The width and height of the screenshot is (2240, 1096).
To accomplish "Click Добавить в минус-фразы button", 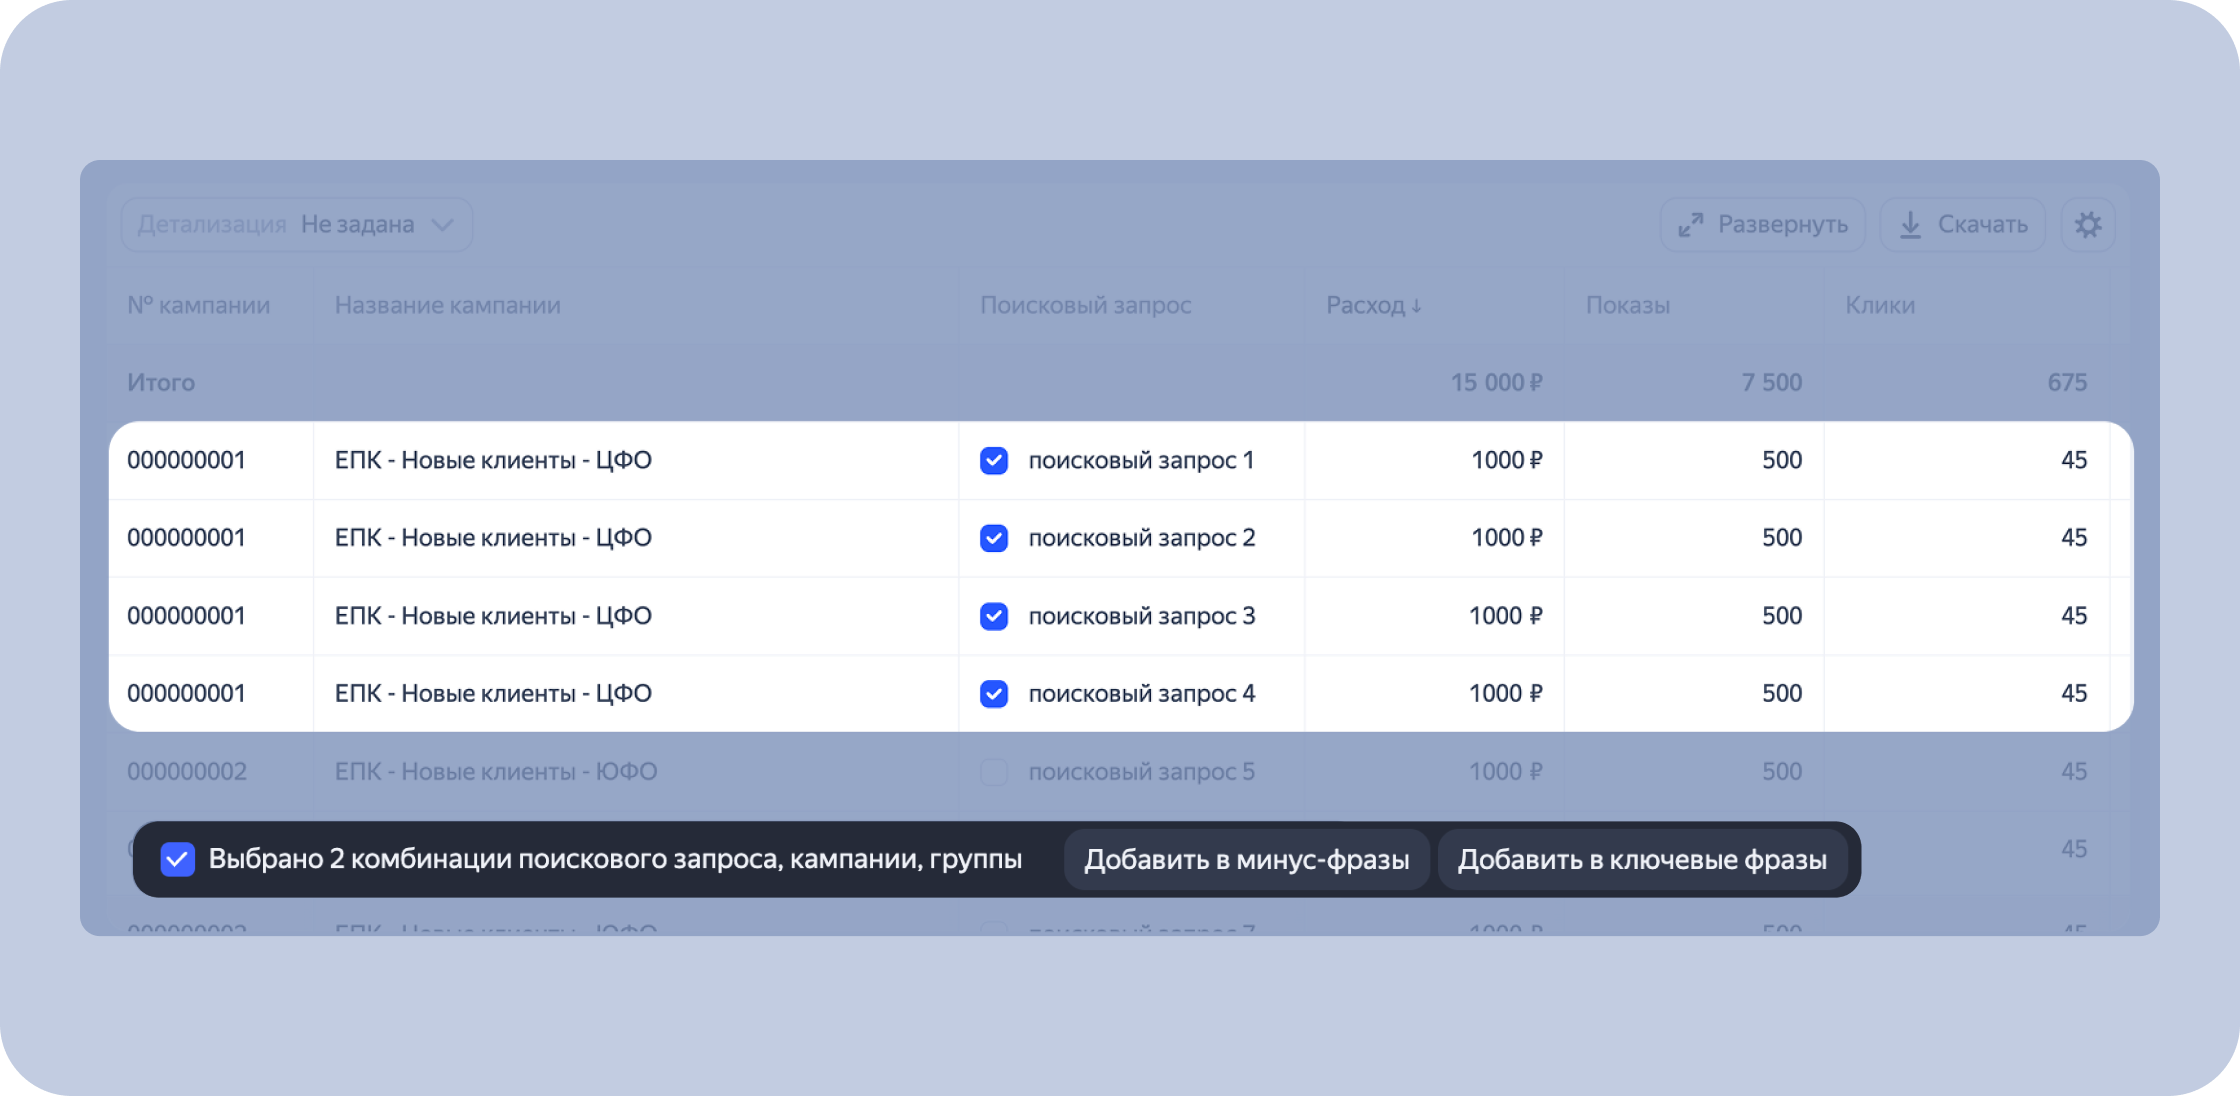I will pos(1247,860).
